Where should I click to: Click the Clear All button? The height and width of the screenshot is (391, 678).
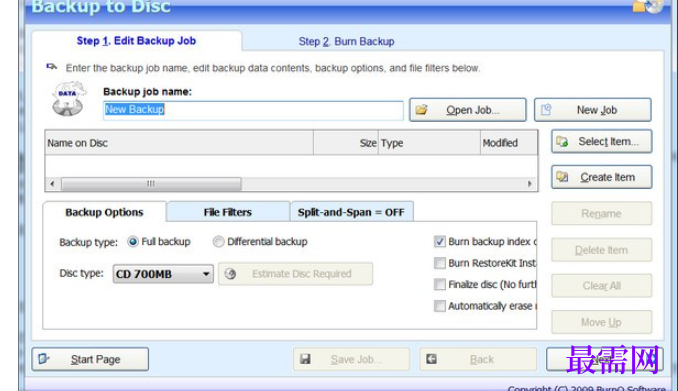[x=601, y=285]
